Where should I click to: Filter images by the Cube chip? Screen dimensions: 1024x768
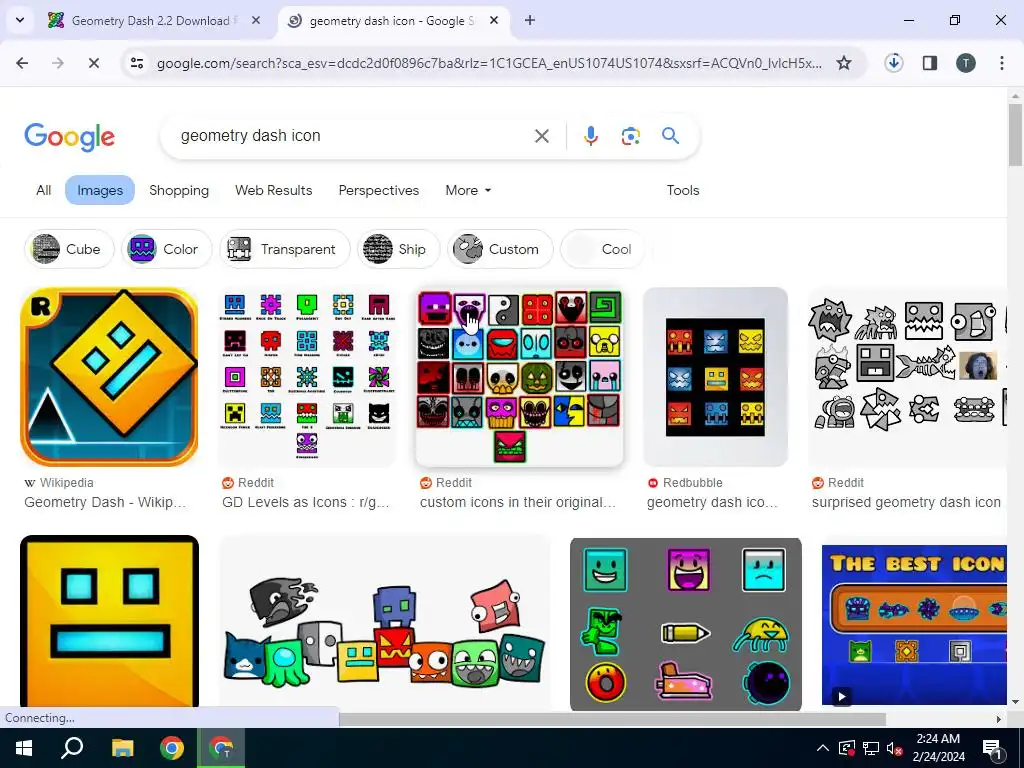tap(69, 249)
